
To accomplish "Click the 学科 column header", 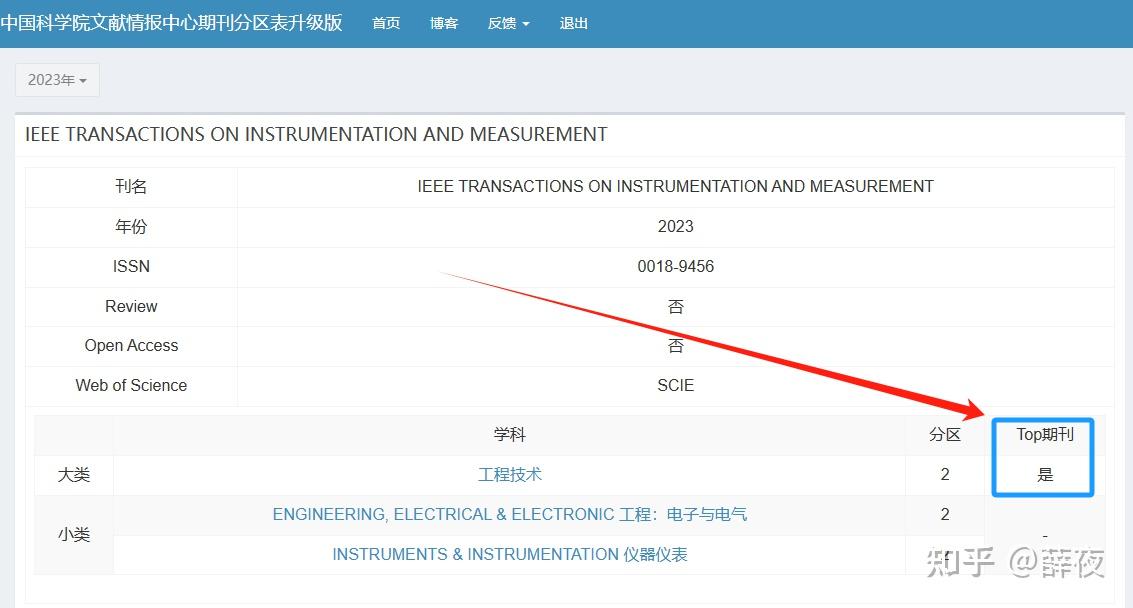I will click(509, 434).
